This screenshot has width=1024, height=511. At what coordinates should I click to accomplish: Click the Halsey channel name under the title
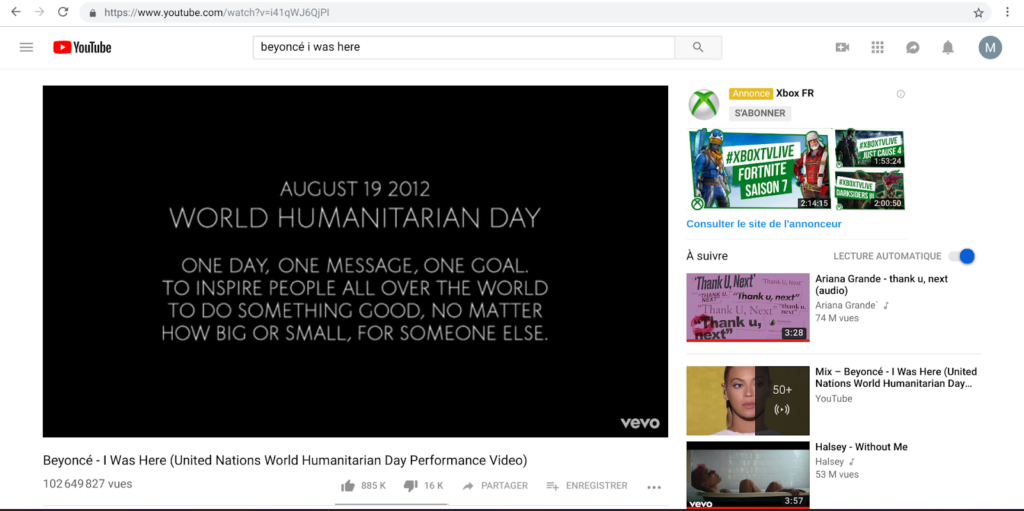click(x=830, y=462)
